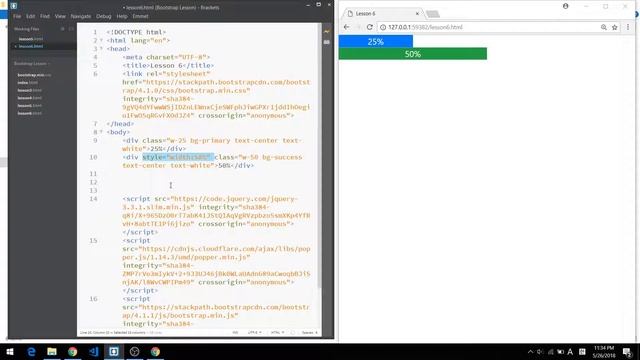Open a new Chrome tab
The height and width of the screenshot is (360, 640).
[x=433, y=14]
